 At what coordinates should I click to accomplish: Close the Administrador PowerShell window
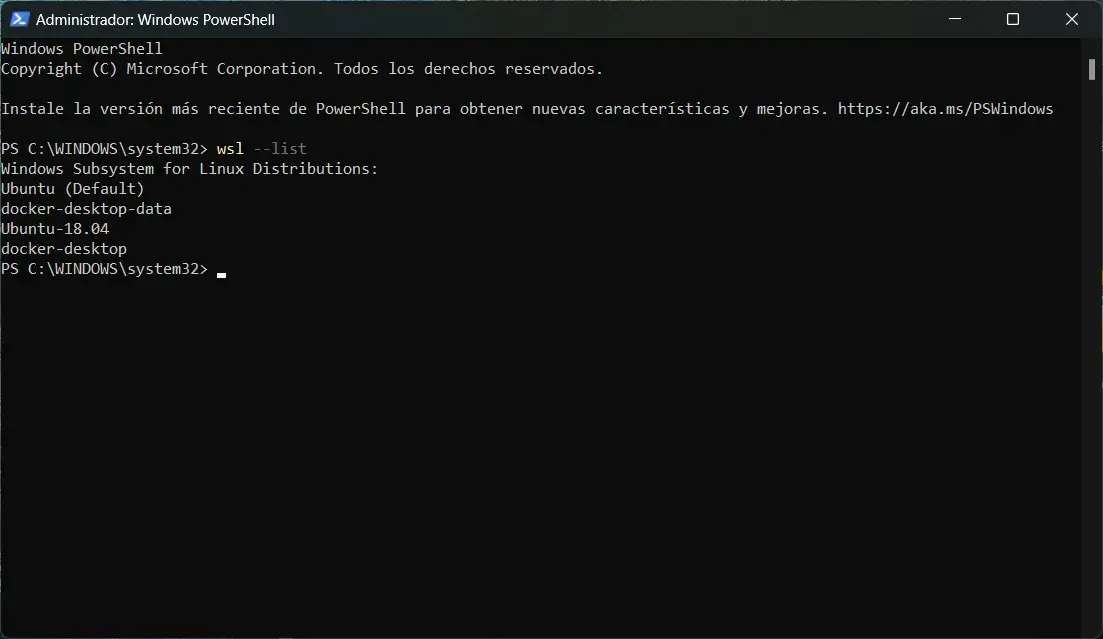(1071, 19)
